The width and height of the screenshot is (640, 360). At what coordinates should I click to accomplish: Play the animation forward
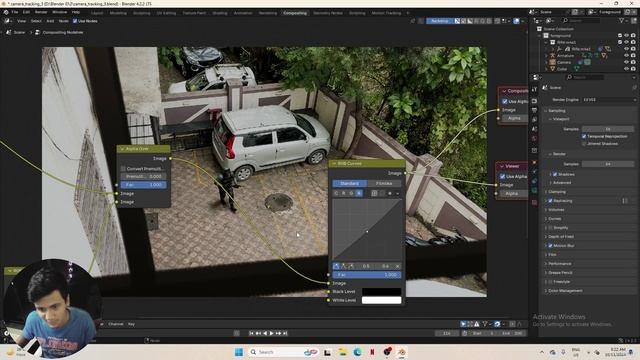click(271, 333)
